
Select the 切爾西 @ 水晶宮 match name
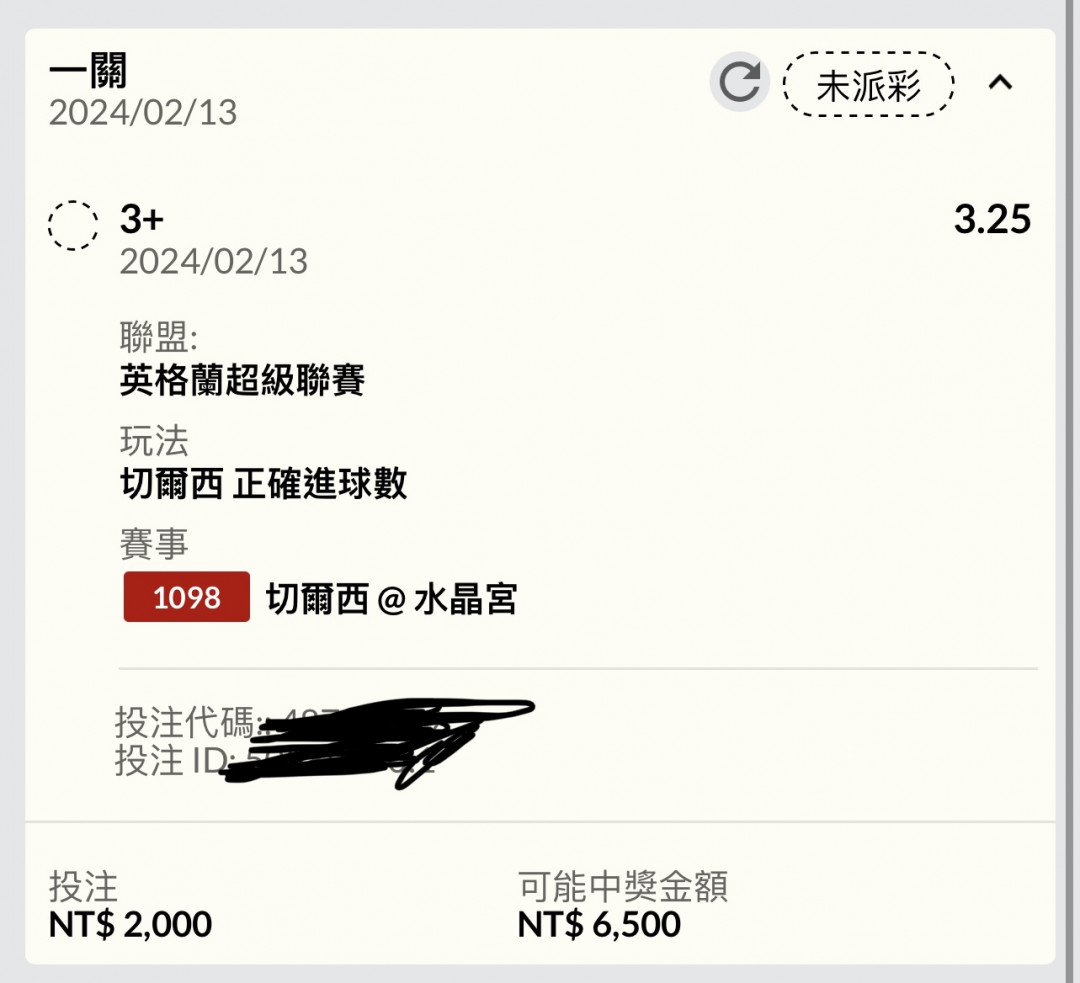tap(391, 599)
